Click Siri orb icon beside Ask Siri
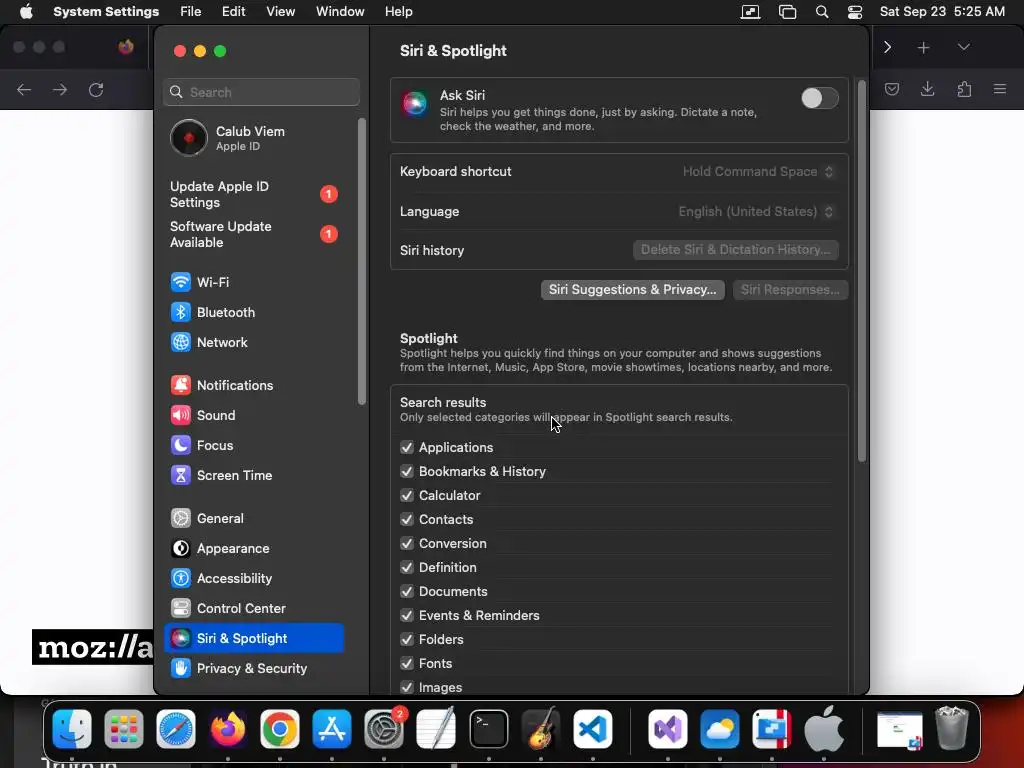 click(x=415, y=103)
